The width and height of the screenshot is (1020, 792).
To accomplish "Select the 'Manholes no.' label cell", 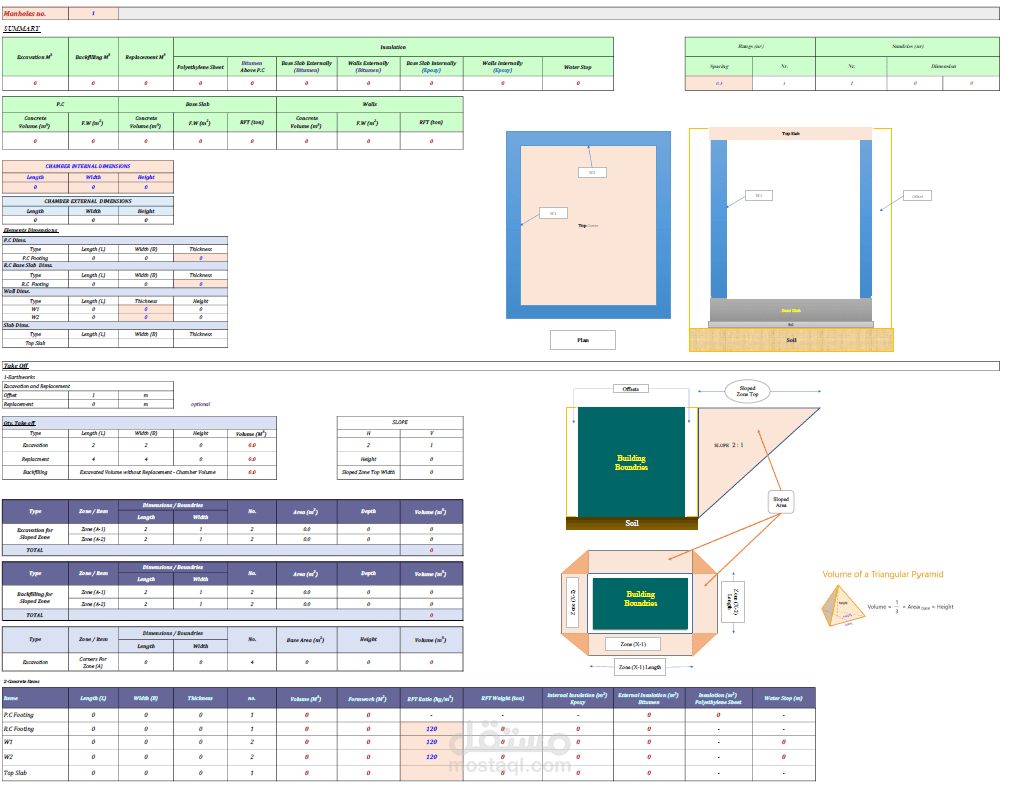I will [35, 13].
